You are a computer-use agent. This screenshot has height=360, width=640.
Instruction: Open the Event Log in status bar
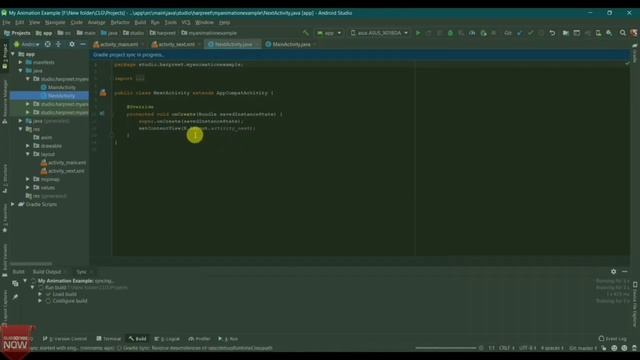(x=612, y=338)
